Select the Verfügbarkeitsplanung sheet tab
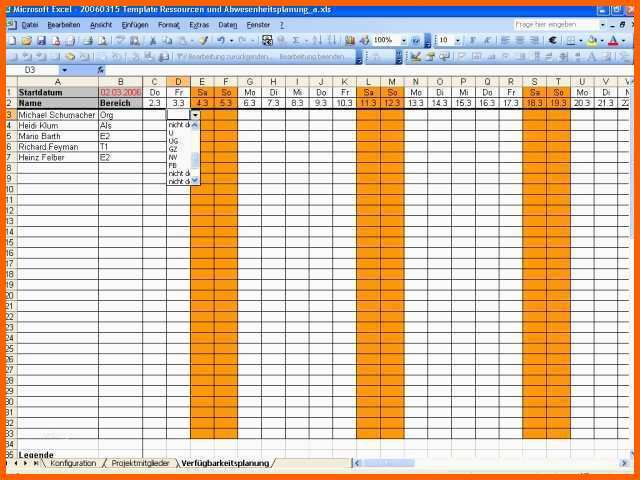The image size is (640, 480). [x=225, y=463]
